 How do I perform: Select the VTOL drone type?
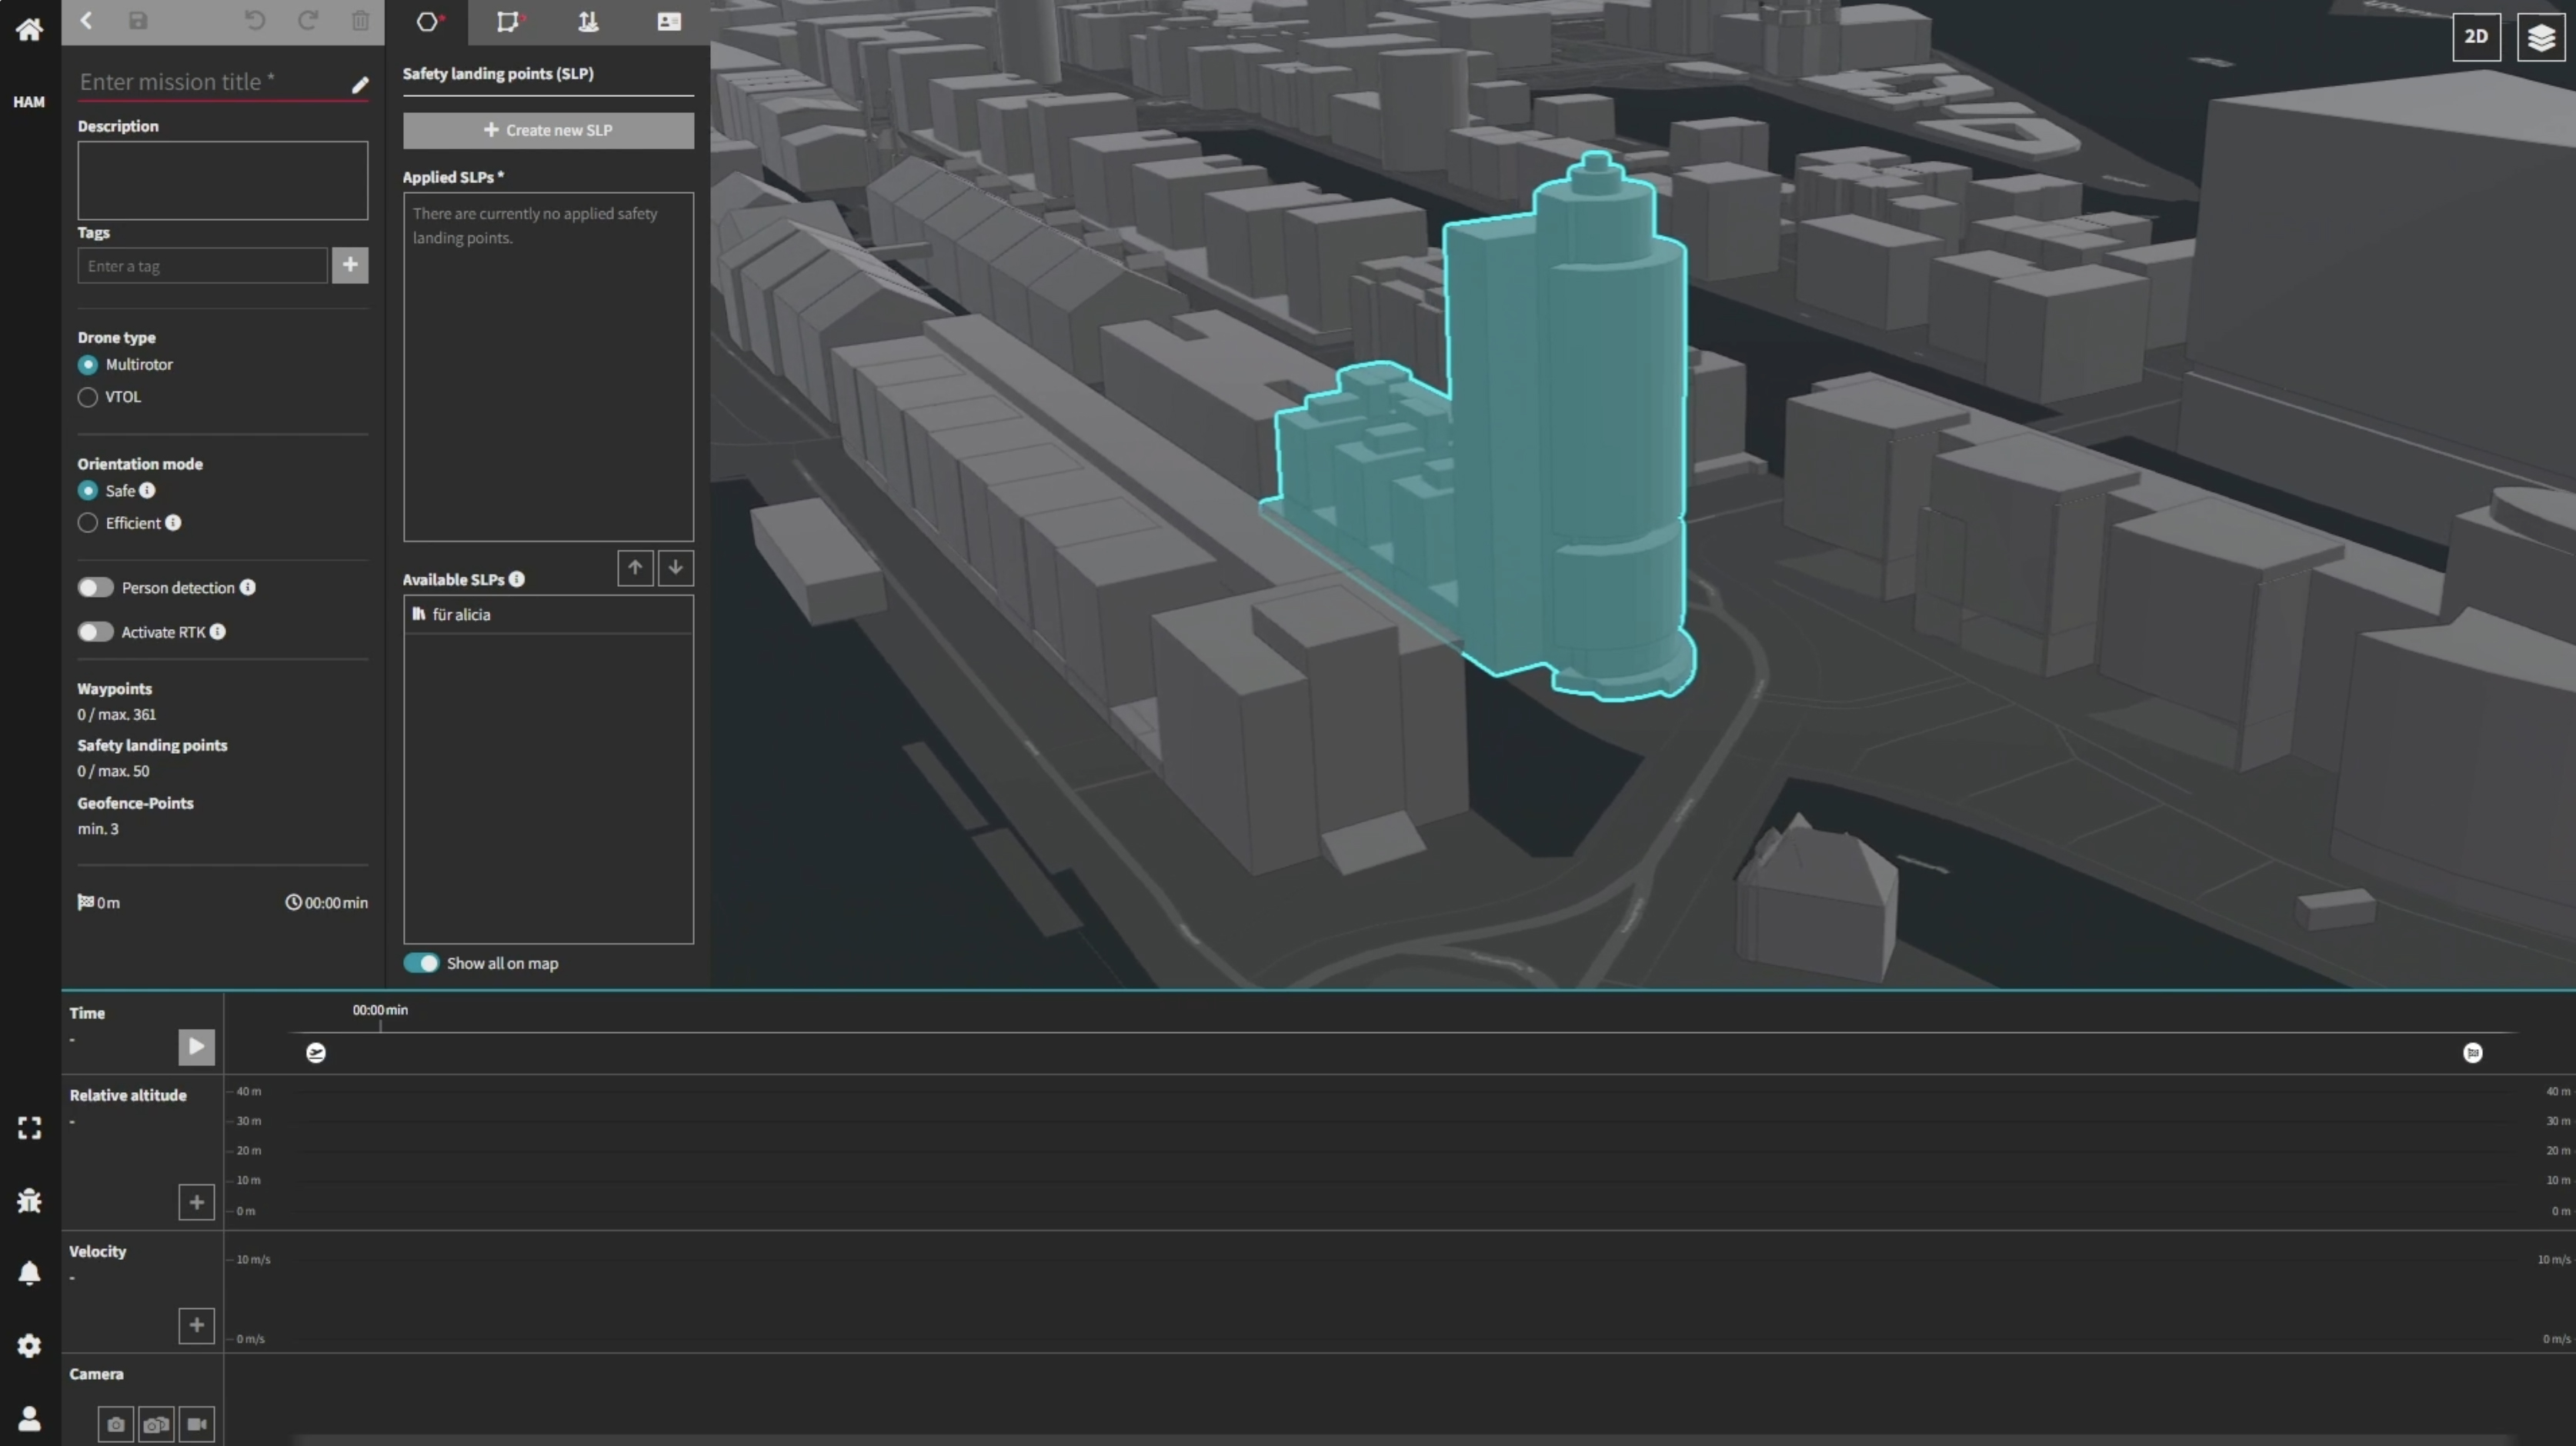(x=88, y=397)
